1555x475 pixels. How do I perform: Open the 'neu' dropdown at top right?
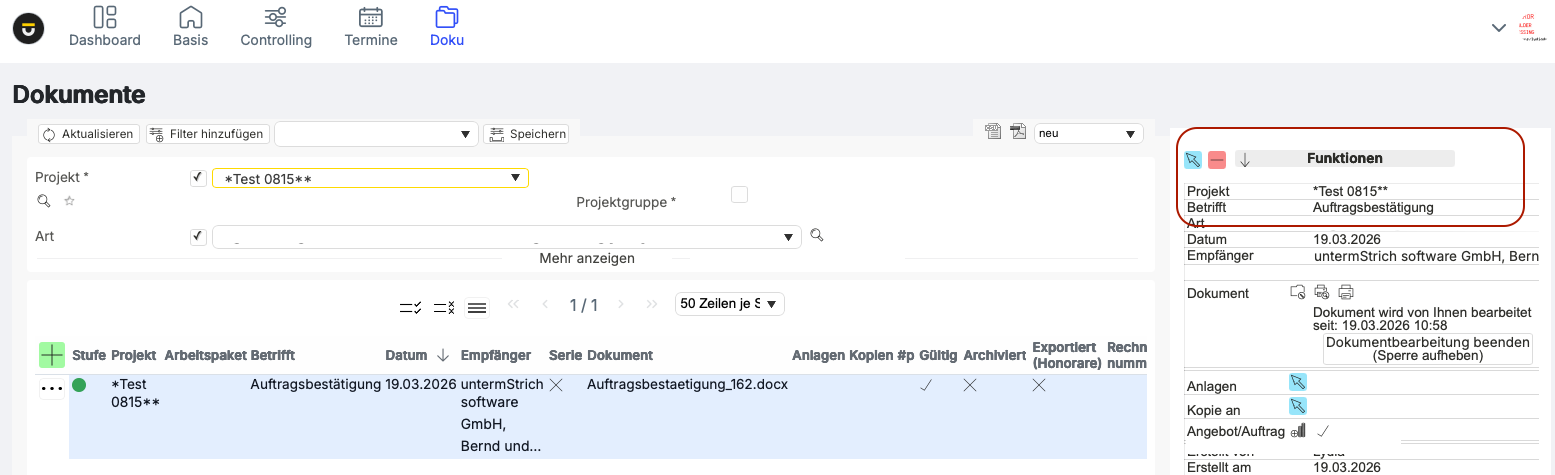[x=1088, y=133]
